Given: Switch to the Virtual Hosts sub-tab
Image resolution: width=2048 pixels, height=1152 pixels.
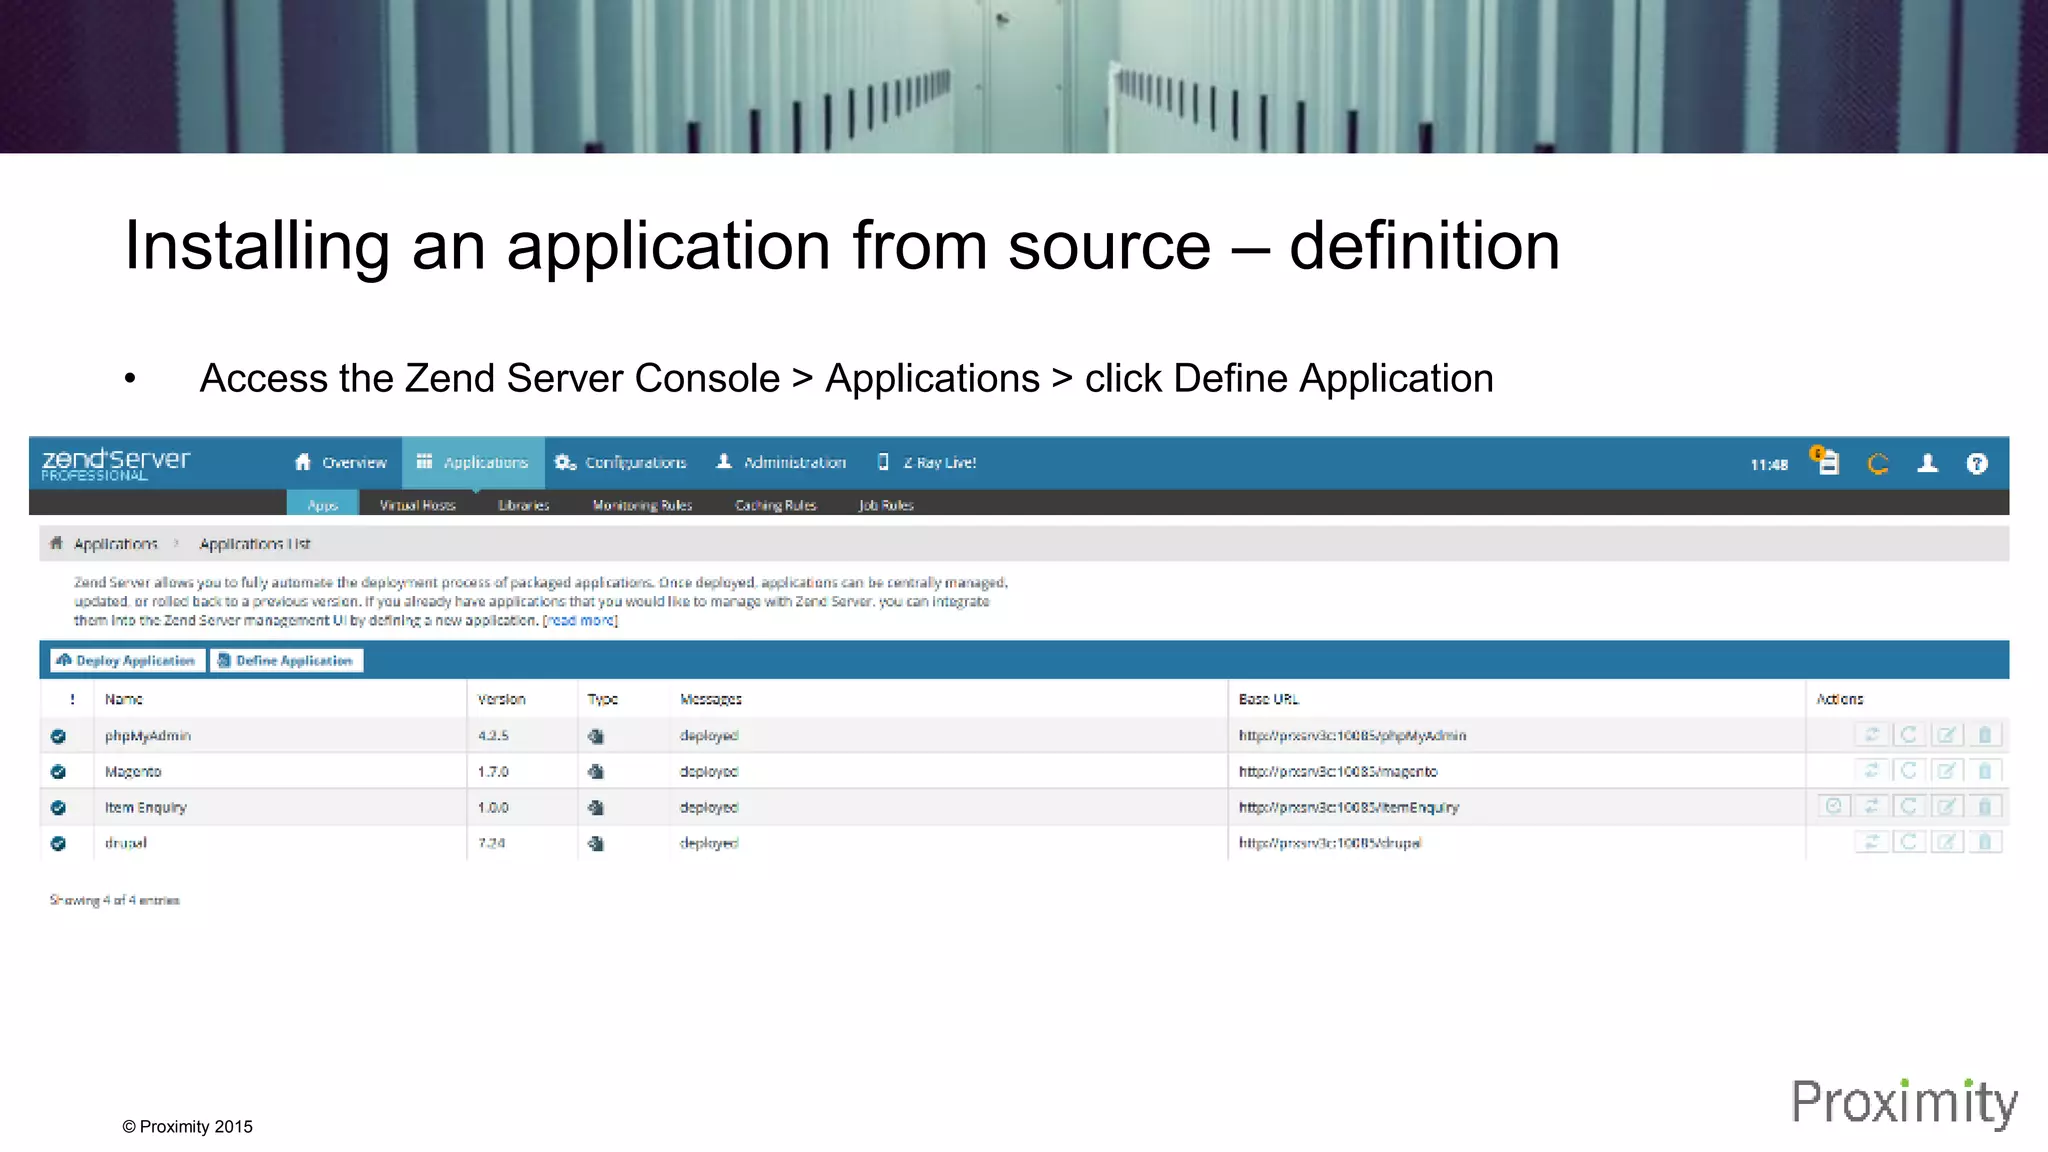Looking at the screenshot, I should point(417,505).
